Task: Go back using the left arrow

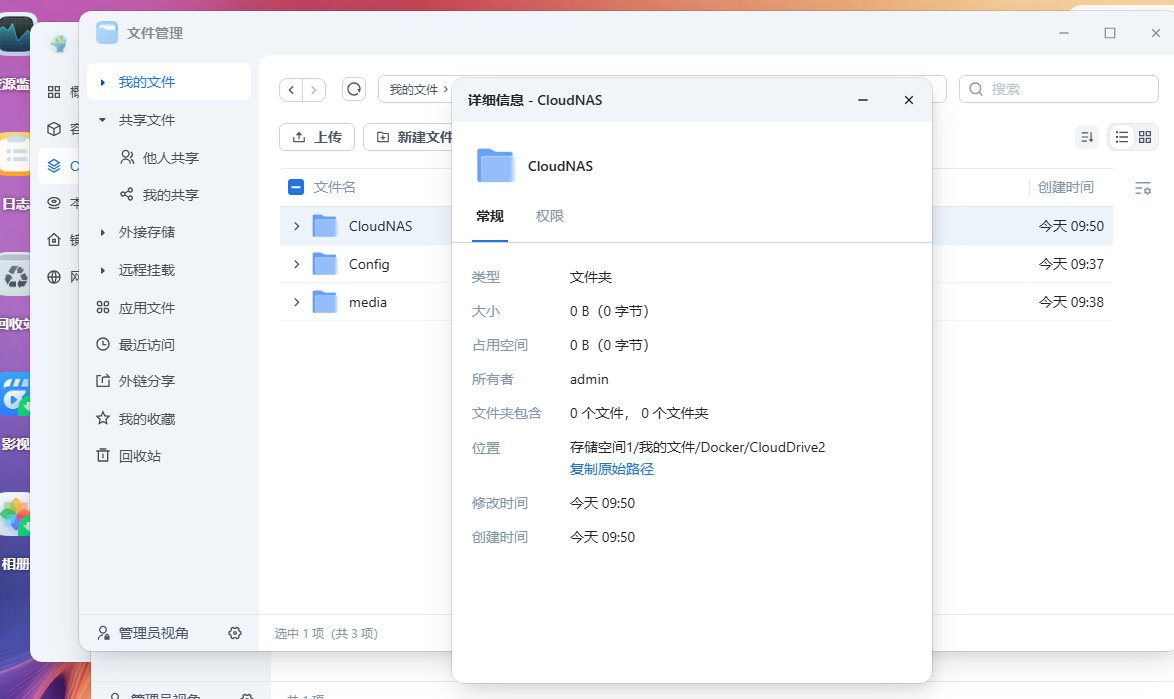Action: 291,89
